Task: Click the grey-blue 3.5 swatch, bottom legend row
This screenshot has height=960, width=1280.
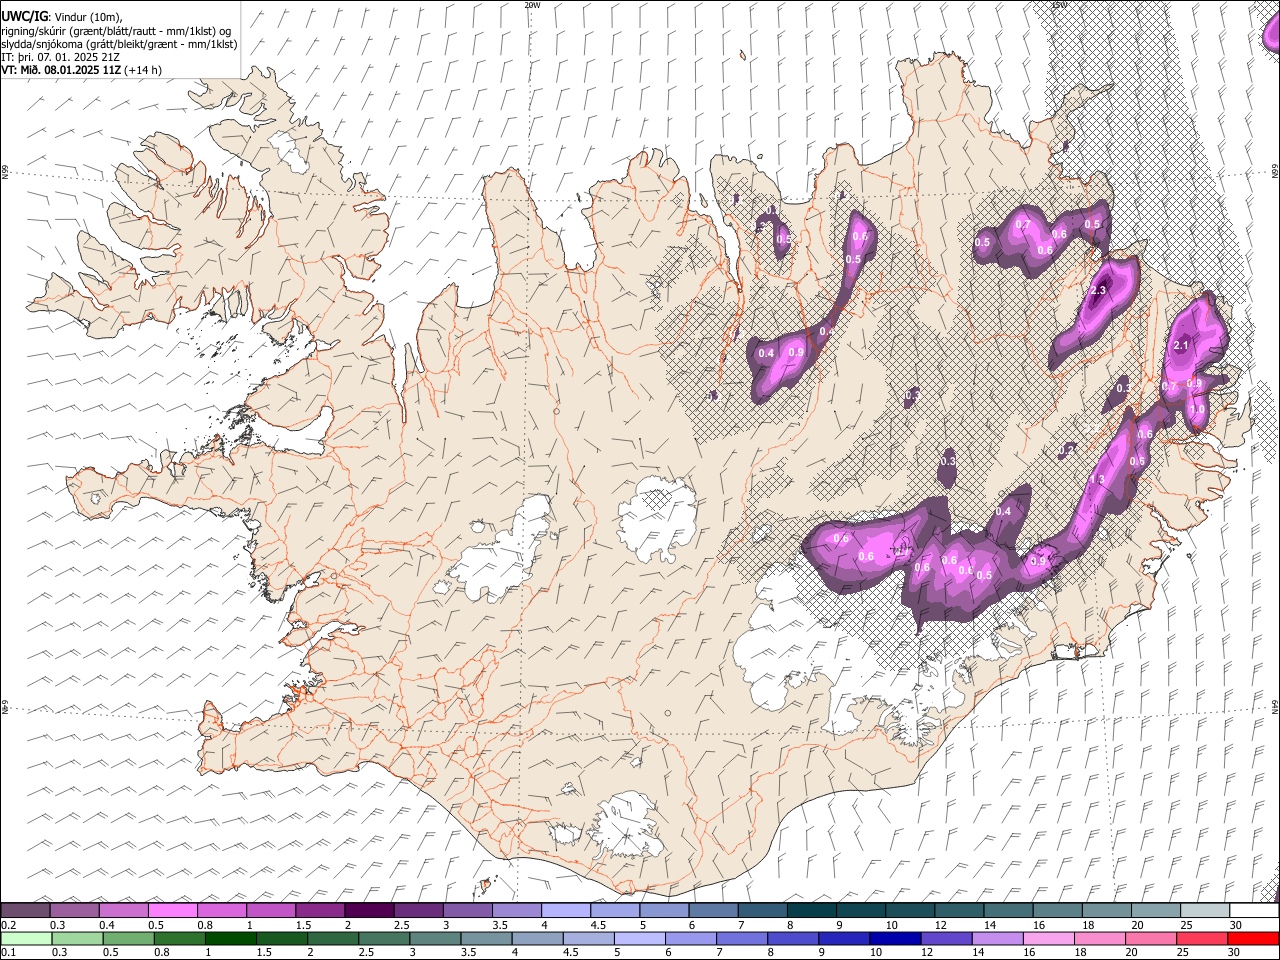Action: [486, 939]
